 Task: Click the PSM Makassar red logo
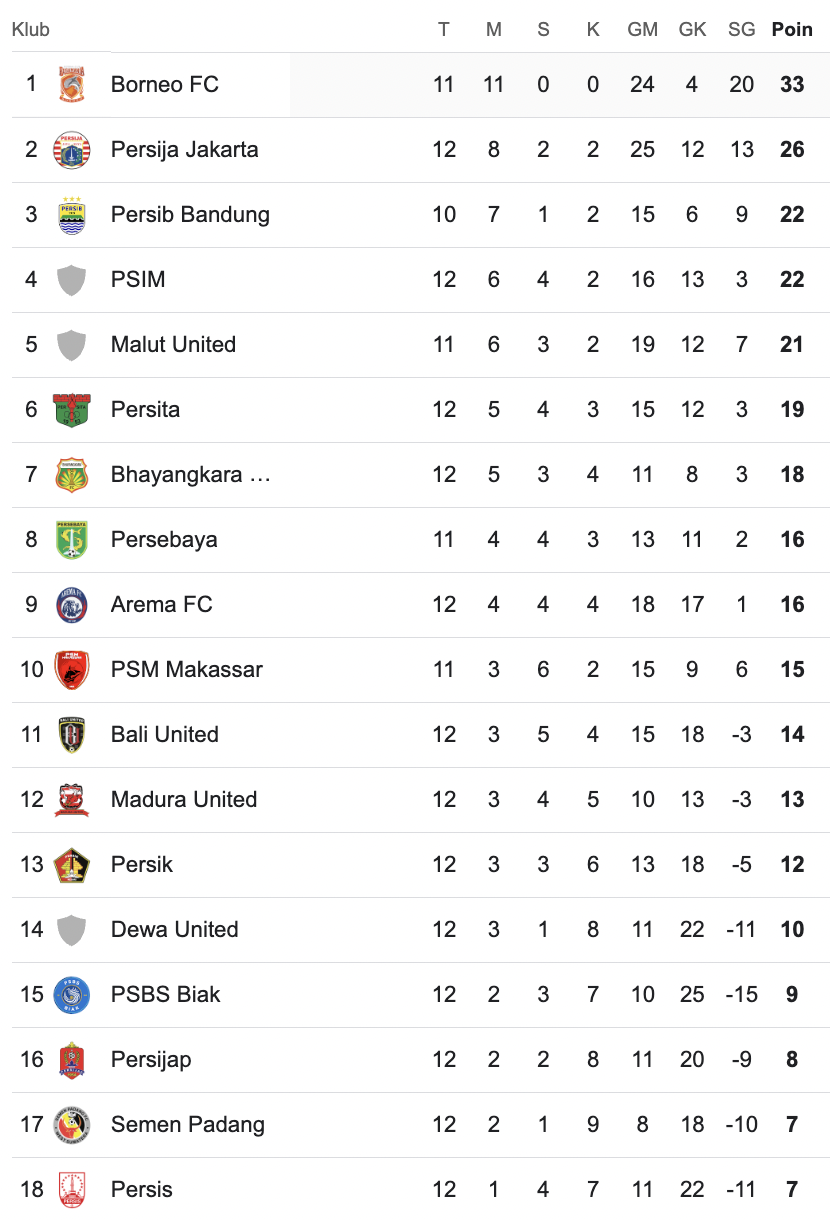[71, 670]
